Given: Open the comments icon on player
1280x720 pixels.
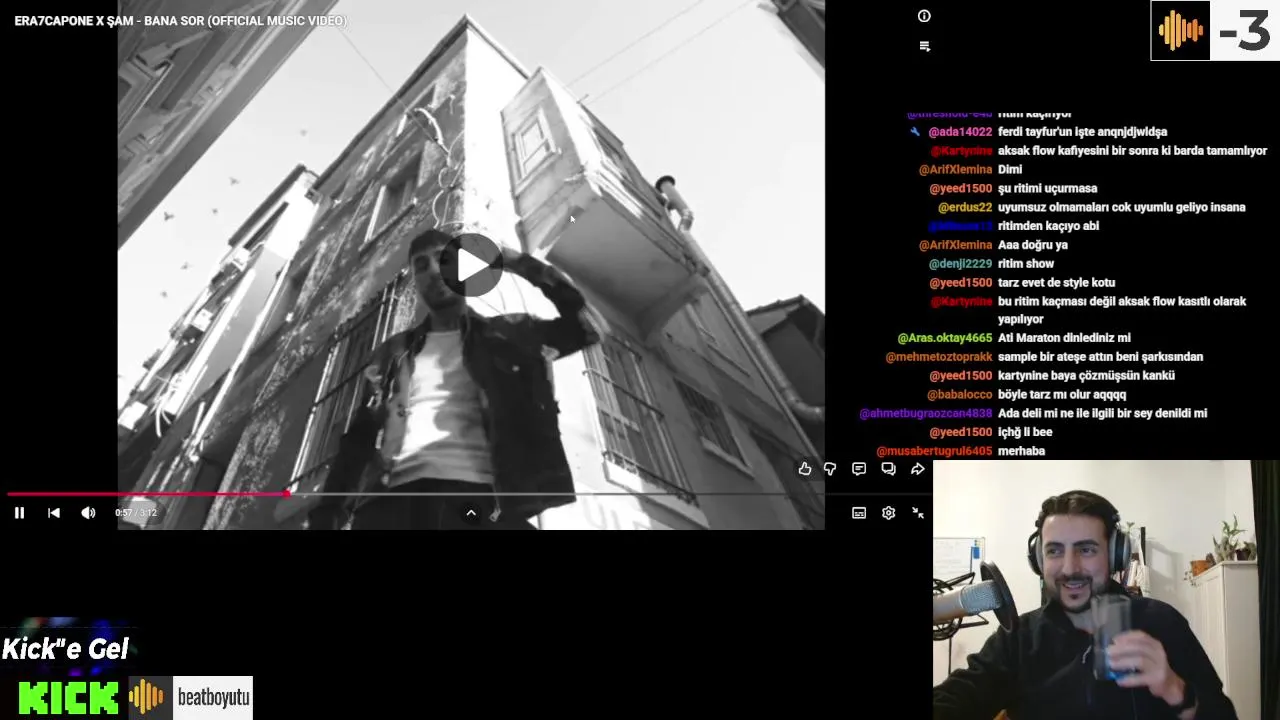Looking at the screenshot, I should tap(859, 469).
